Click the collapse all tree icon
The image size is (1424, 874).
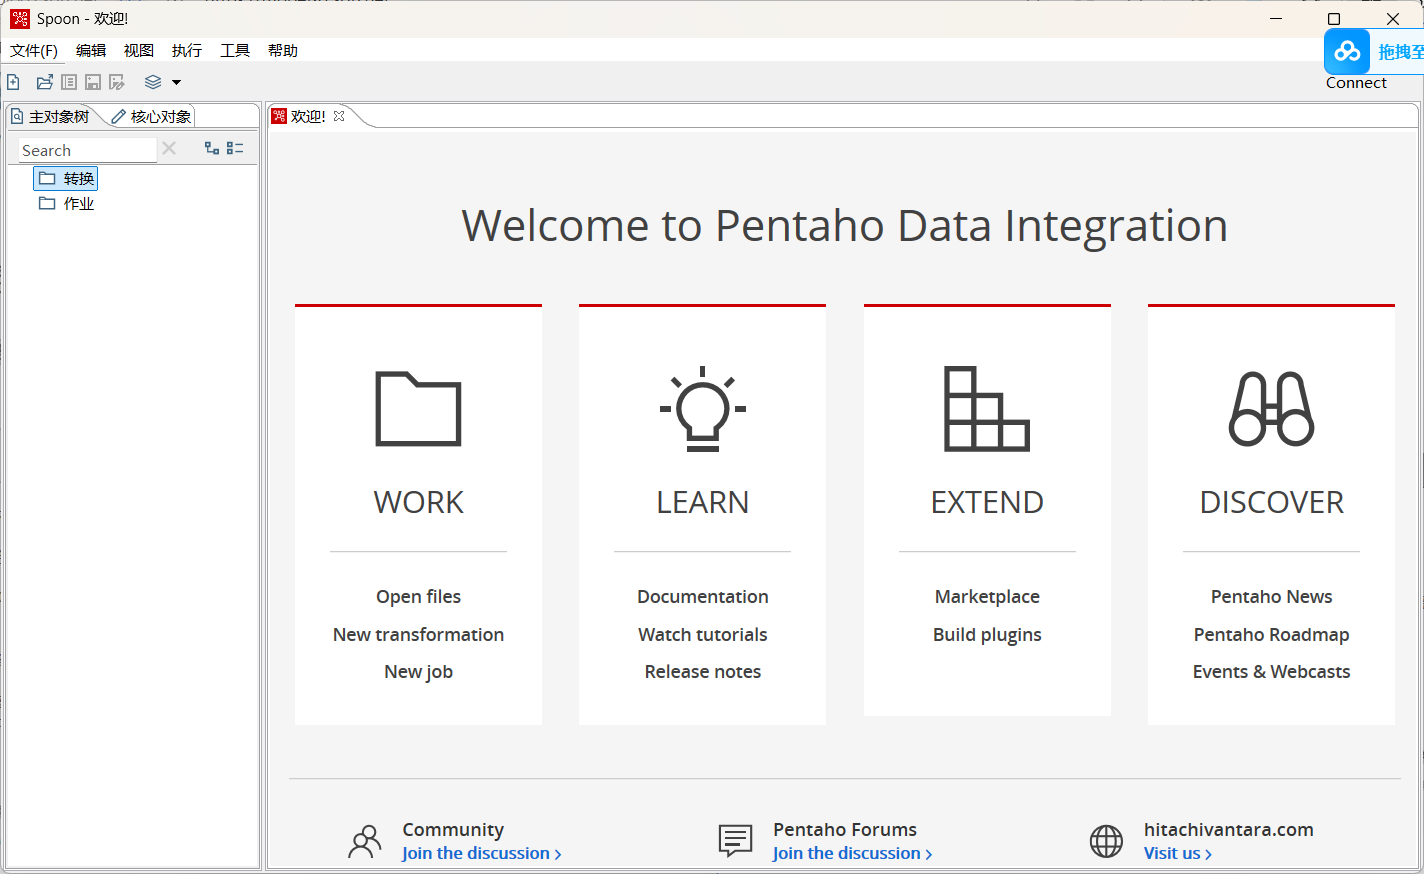click(235, 148)
